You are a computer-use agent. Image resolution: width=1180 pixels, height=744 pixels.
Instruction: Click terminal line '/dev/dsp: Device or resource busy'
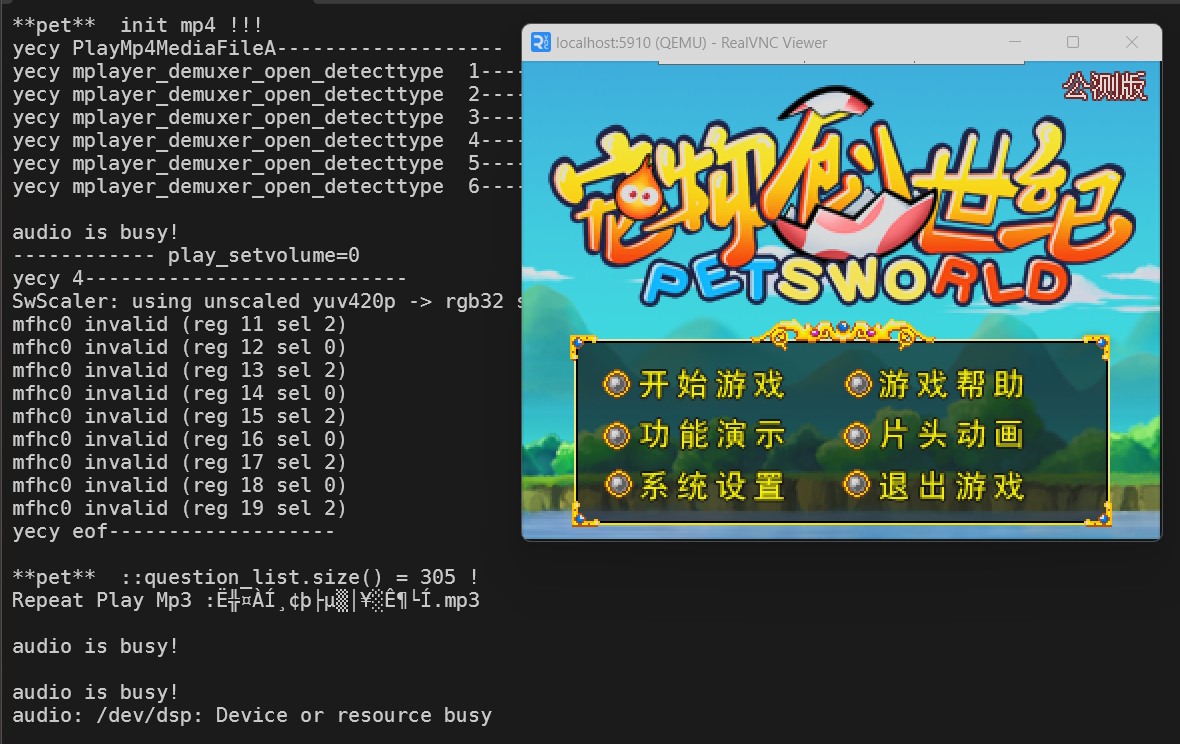tap(252, 715)
